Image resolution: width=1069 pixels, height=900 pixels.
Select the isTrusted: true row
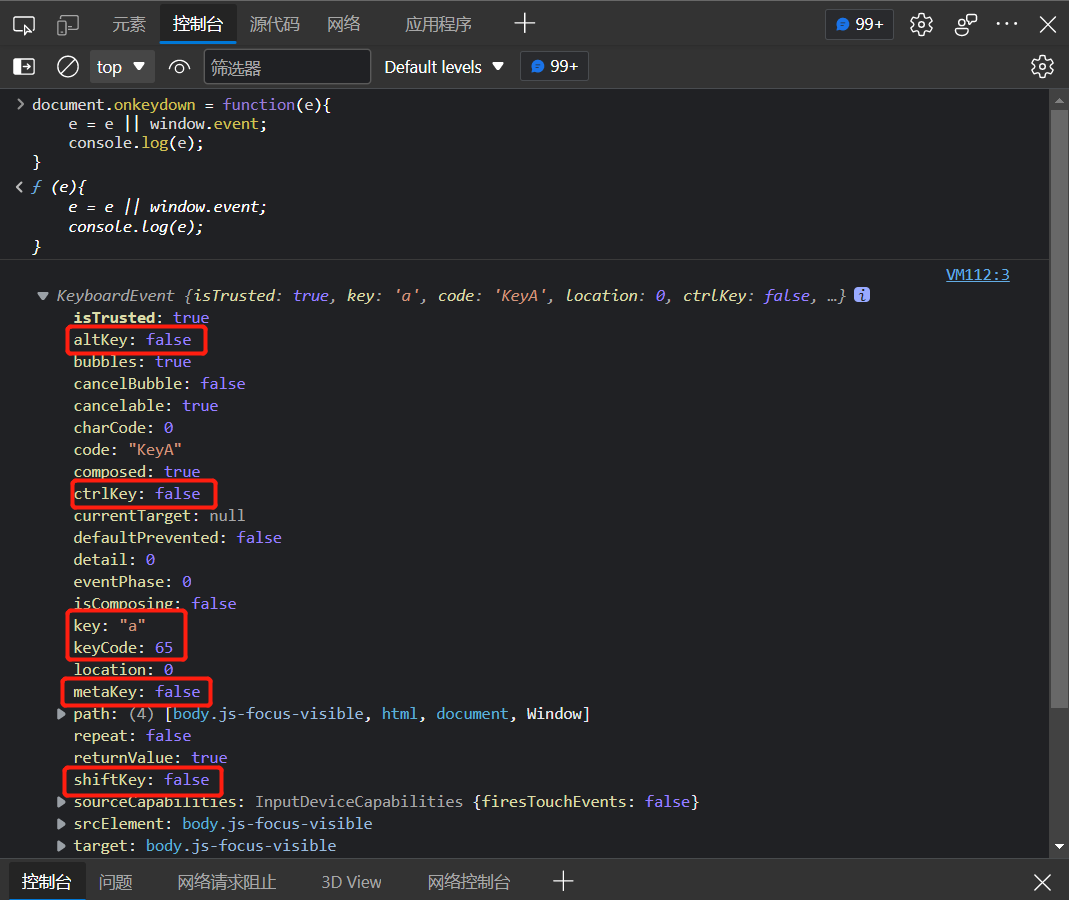[x=141, y=318]
